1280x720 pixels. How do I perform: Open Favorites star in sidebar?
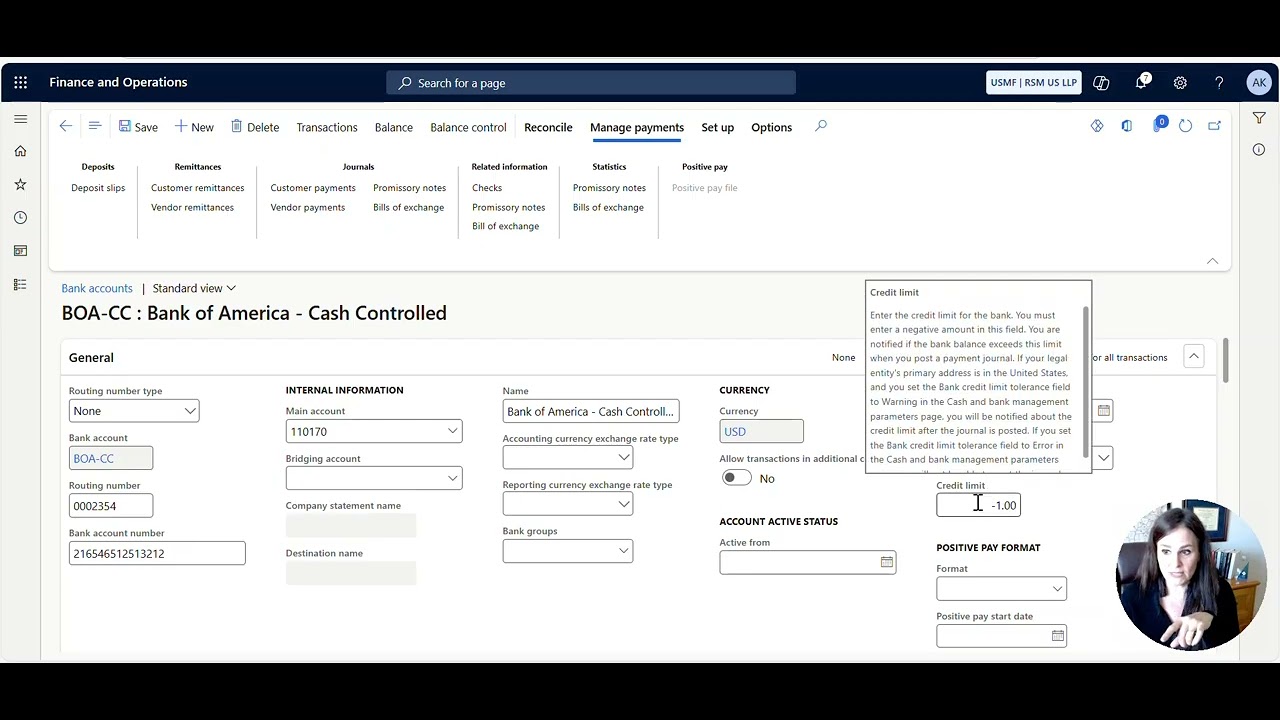coord(20,184)
